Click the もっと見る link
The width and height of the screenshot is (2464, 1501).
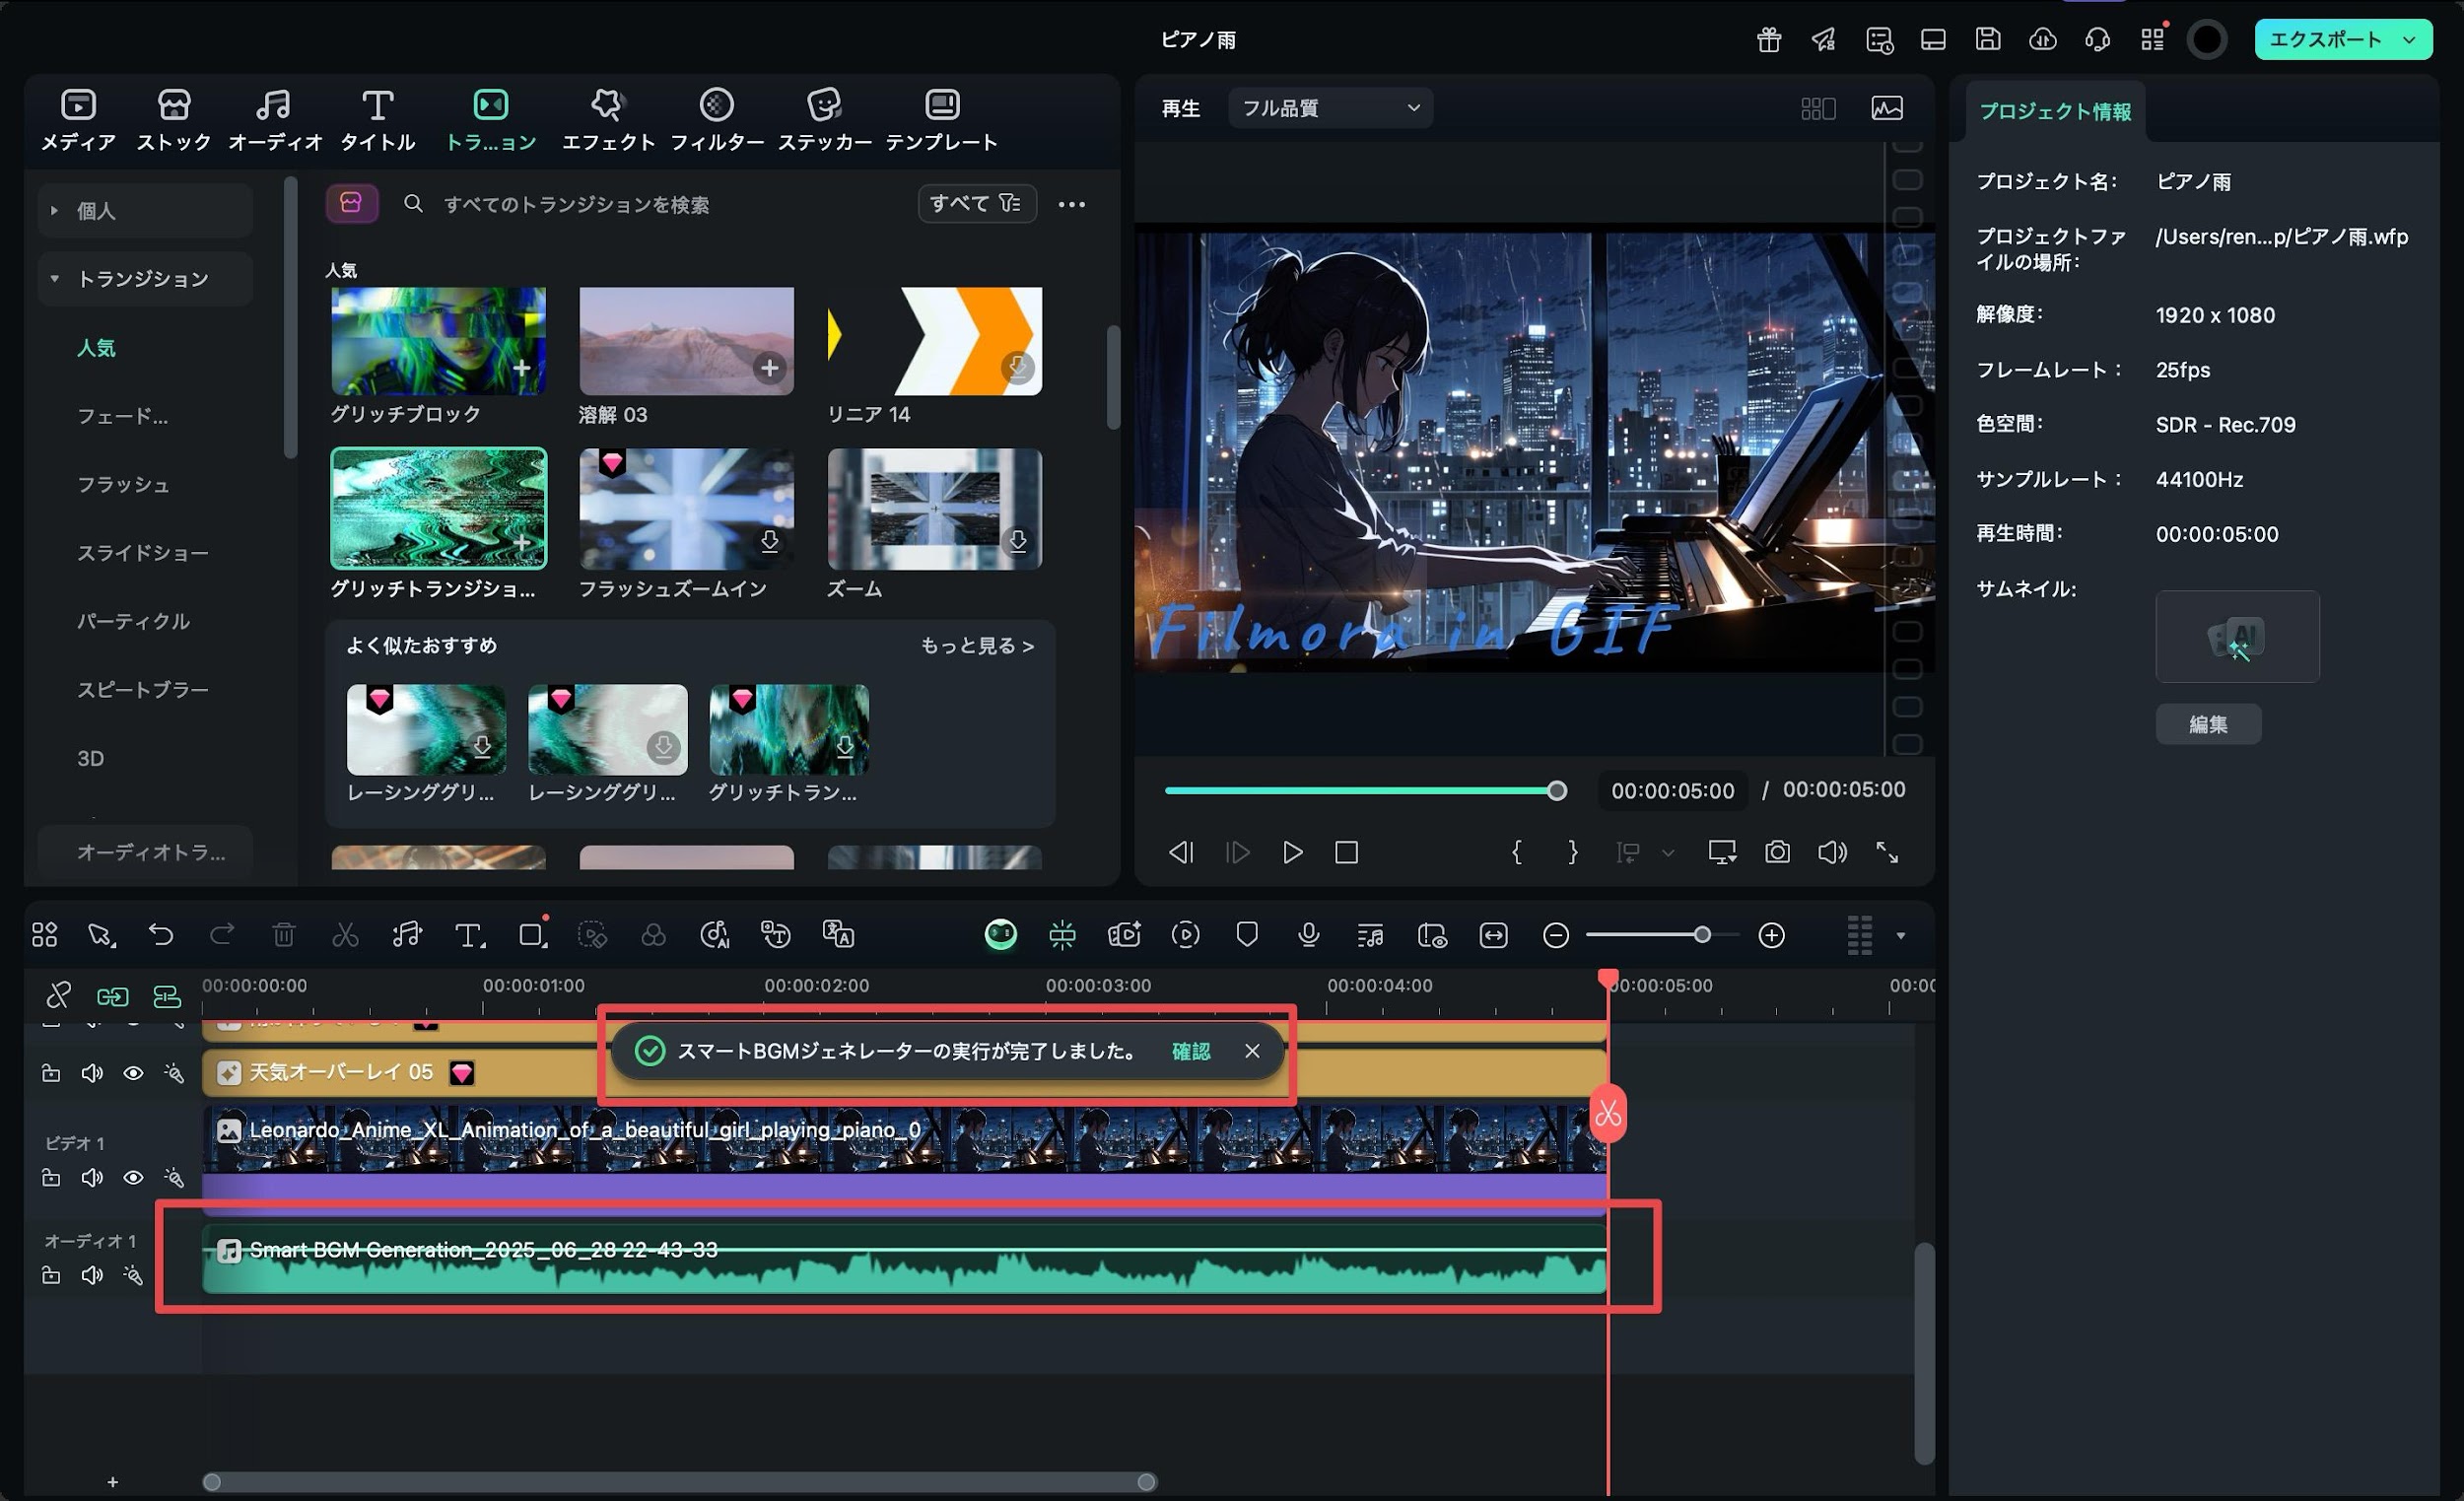point(977,646)
